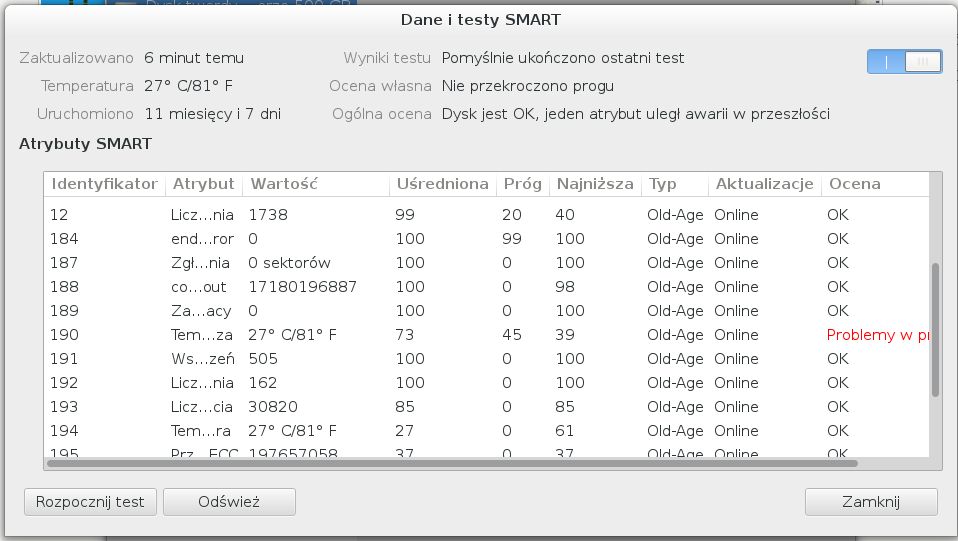Select attribute row with ID 192
Viewport: 958px width, 541px height.
487,383
